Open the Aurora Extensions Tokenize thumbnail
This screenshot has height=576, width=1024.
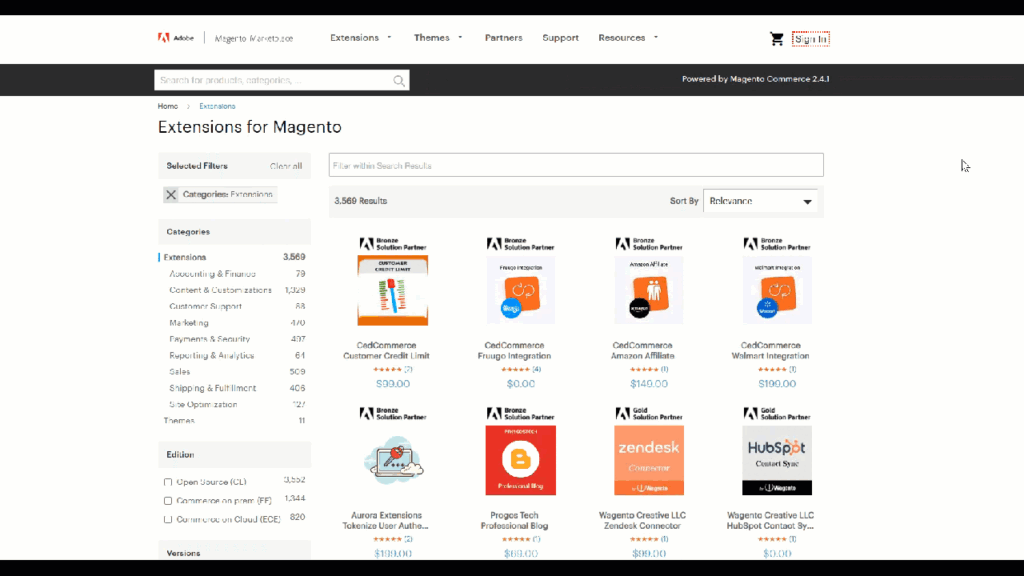[392, 460]
